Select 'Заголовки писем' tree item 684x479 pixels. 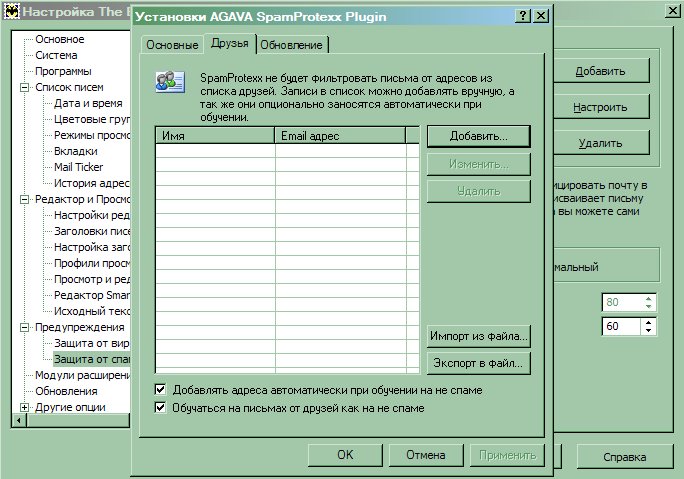click(x=92, y=231)
